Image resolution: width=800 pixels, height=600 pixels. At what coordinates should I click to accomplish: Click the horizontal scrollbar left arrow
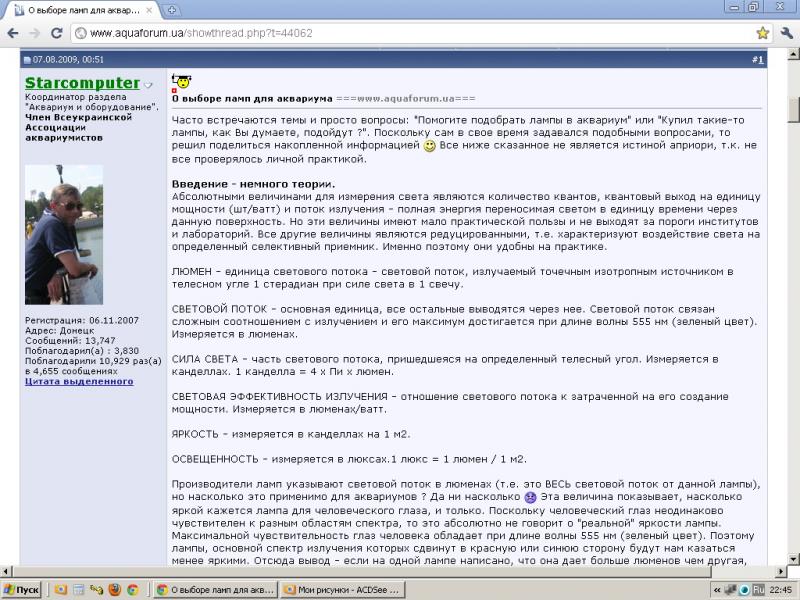coord(5,571)
